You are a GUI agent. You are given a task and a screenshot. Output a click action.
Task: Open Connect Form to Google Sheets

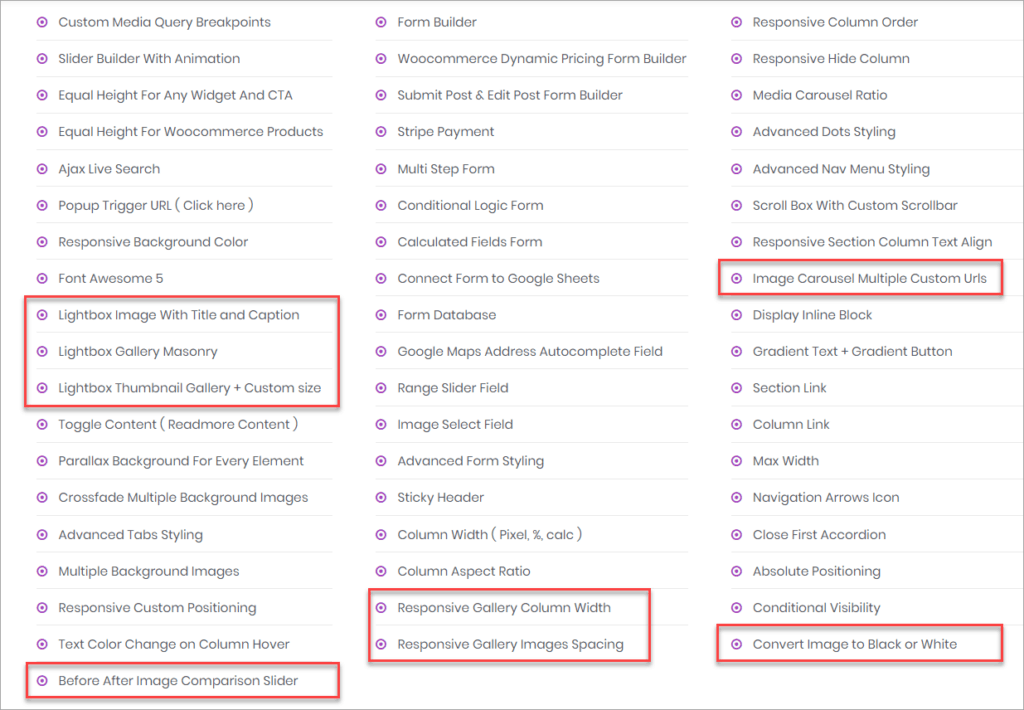(x=498, y=279)
